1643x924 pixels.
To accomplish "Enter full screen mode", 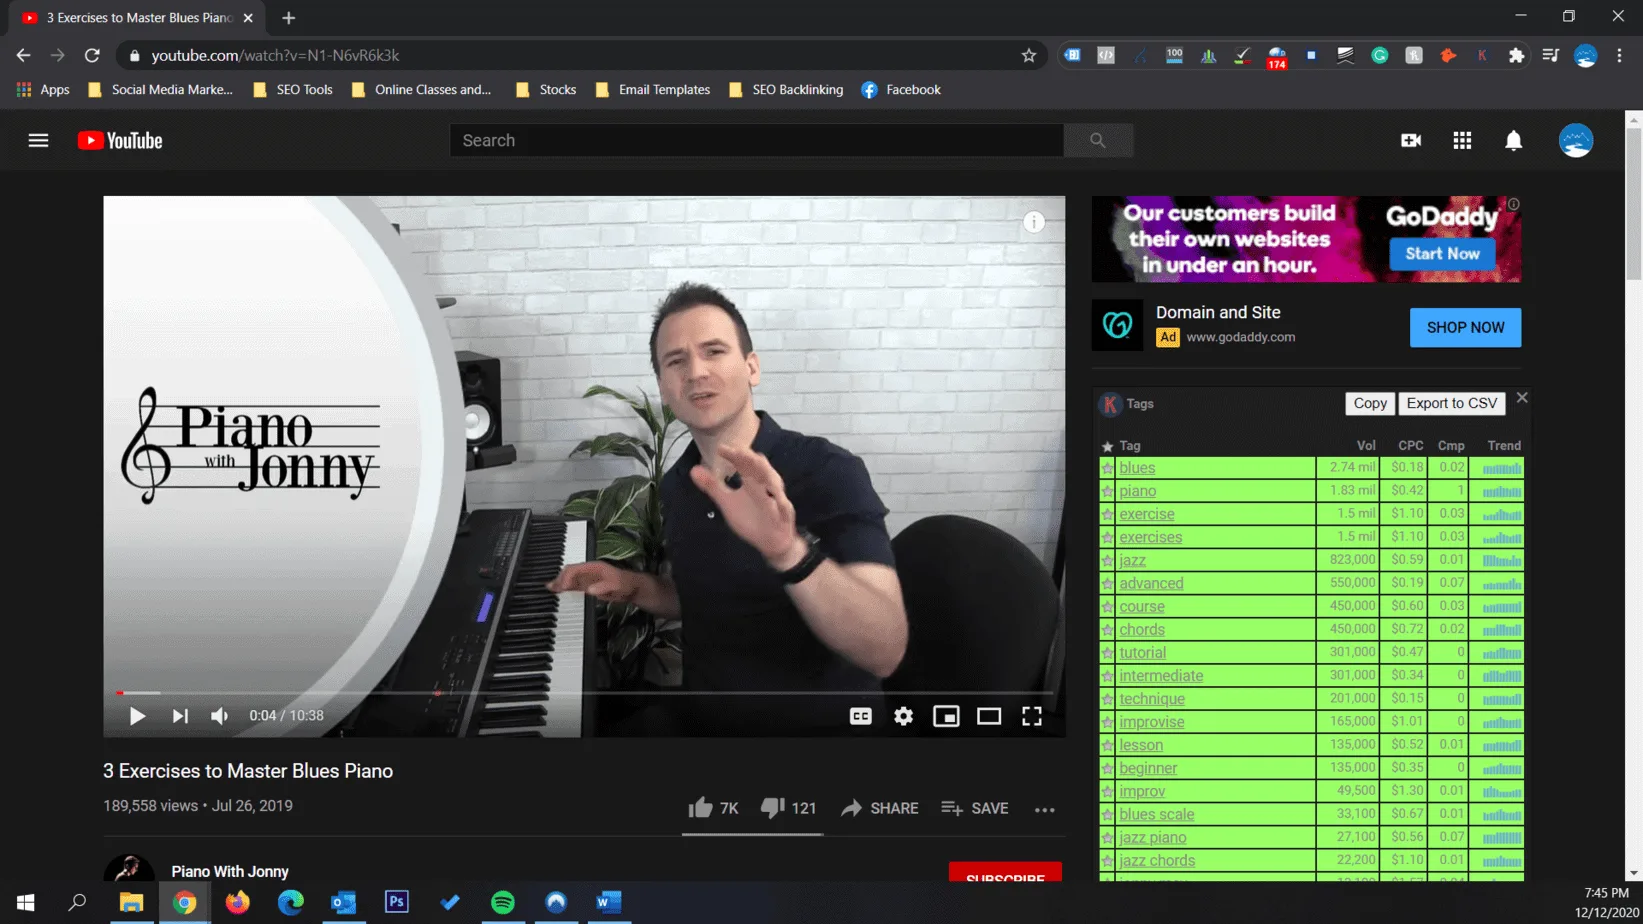I will point(1032,716).
